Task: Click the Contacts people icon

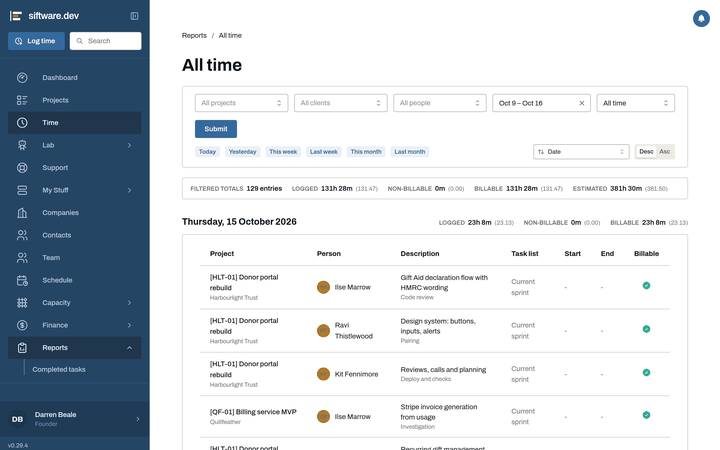Action: (22, 235)
